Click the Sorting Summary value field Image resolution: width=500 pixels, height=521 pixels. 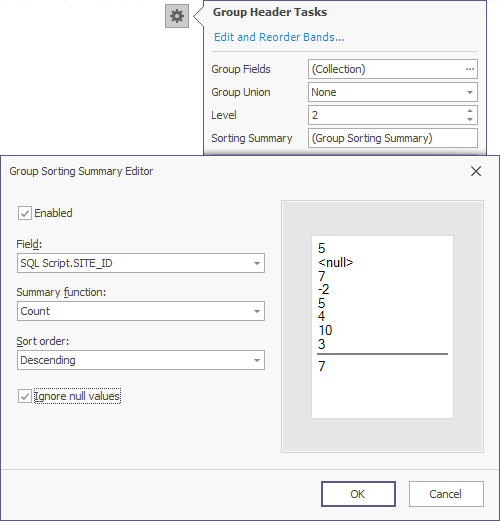[x=393, y=138]
